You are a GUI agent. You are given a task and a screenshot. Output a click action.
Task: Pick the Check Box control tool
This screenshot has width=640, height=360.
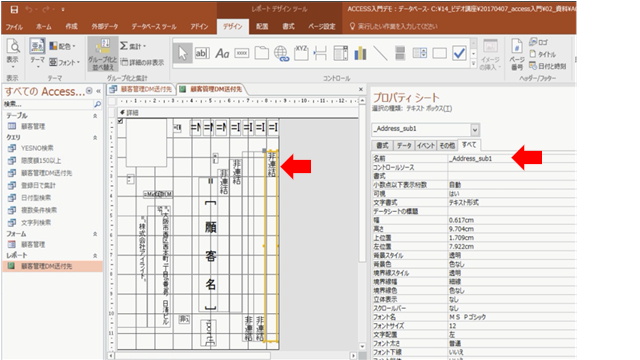(x=459, y=53)
